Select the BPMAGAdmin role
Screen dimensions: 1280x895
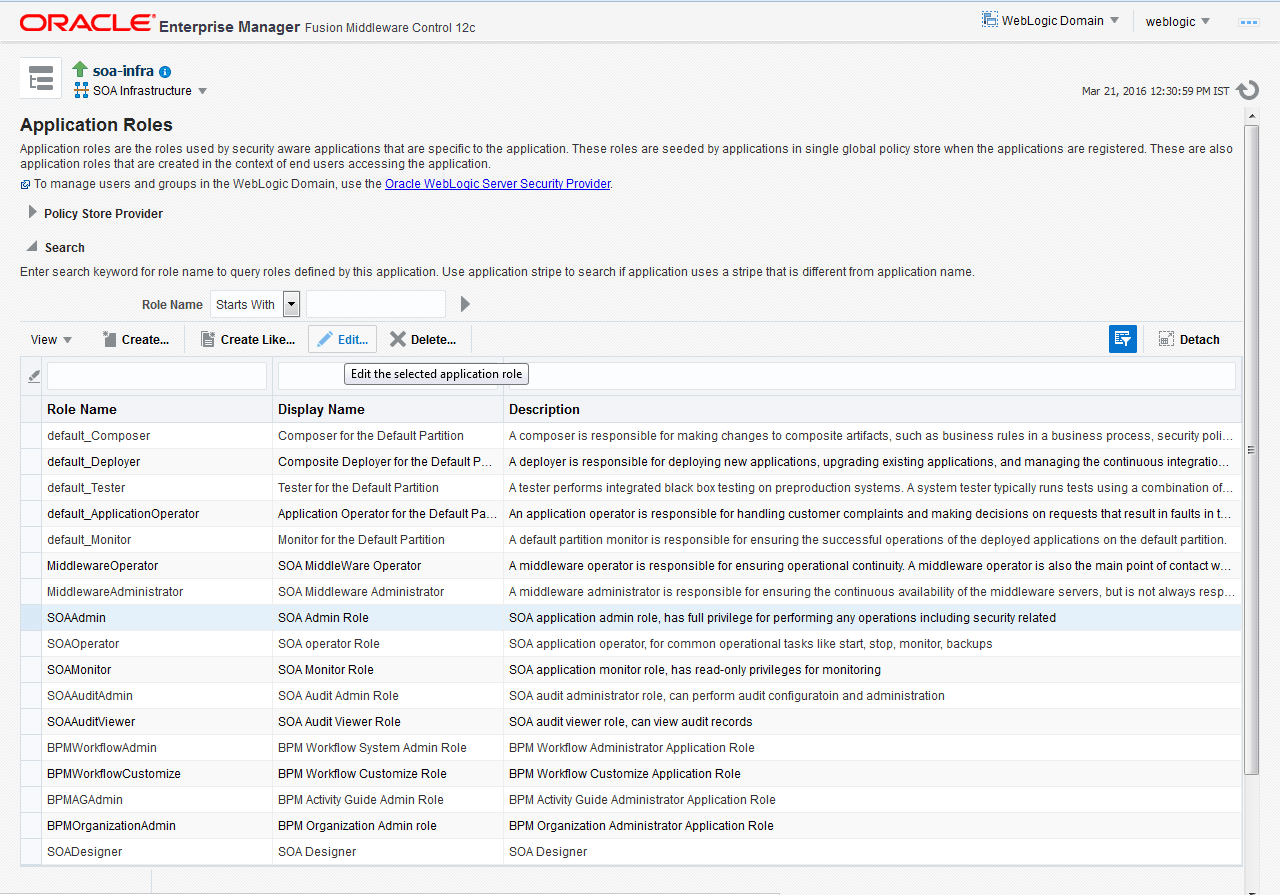[x=85, y=800]
